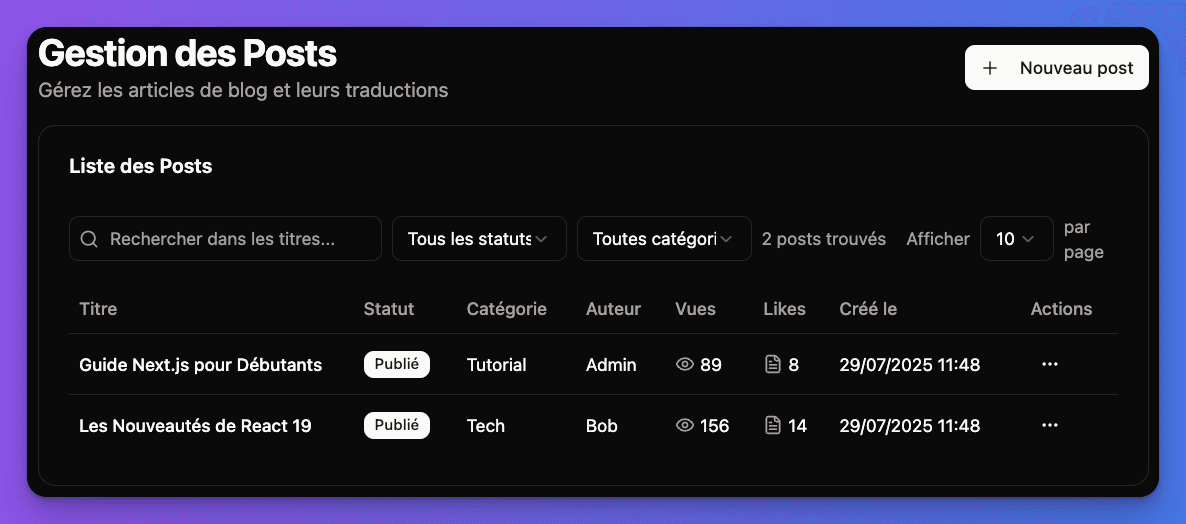The image size is (1186, 524).
Task: Expand the Tous les statuts dropdown
Action: coord(479,239)
